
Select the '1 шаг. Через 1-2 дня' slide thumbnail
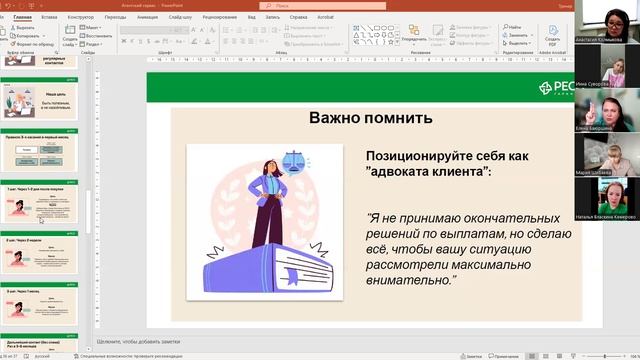pyautogui.click(x=39, y=201)
